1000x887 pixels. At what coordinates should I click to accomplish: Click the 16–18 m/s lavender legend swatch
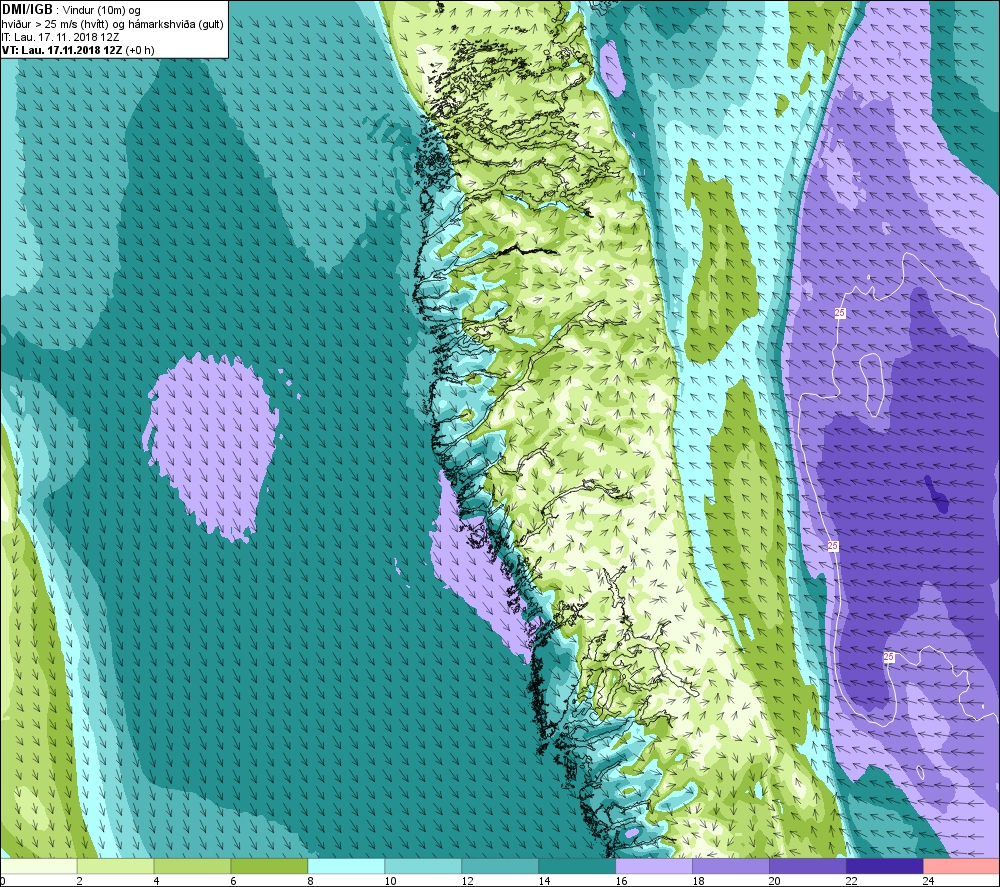point(654,866)
